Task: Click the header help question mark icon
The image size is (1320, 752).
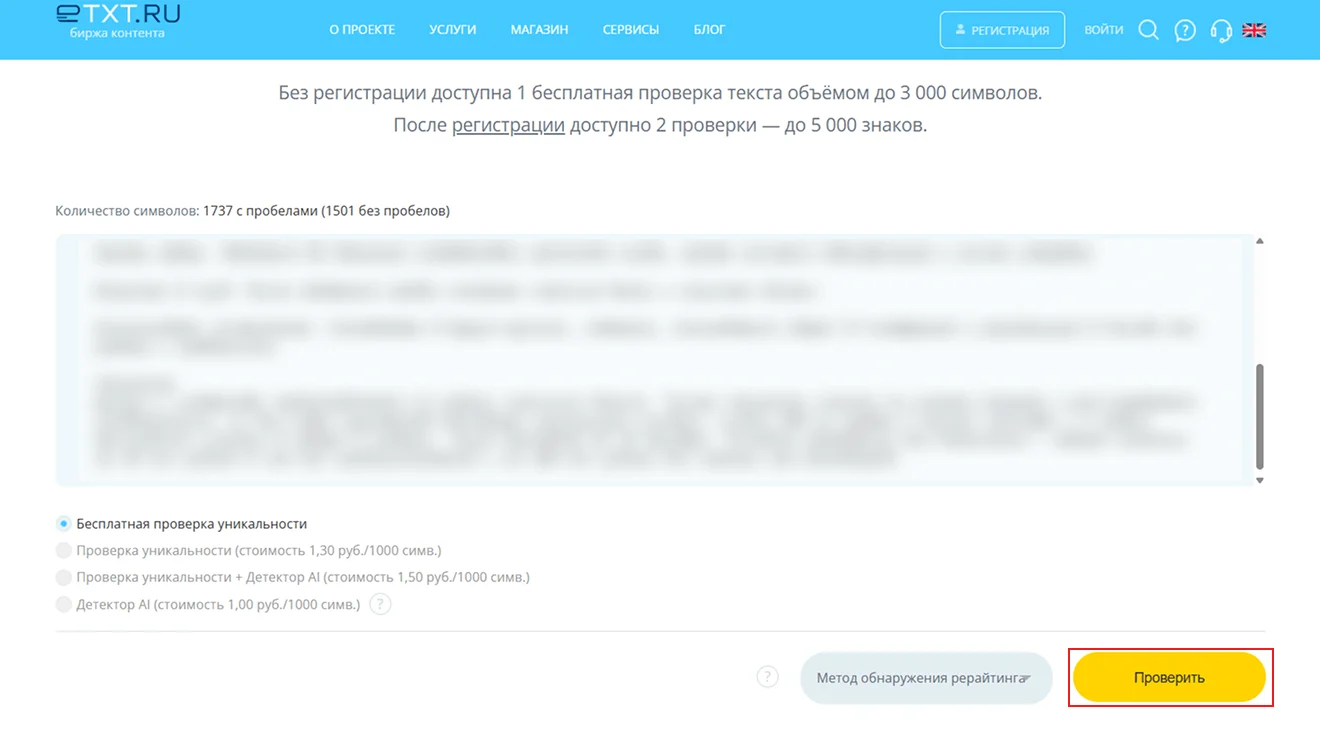Action: pos(1185,30)
